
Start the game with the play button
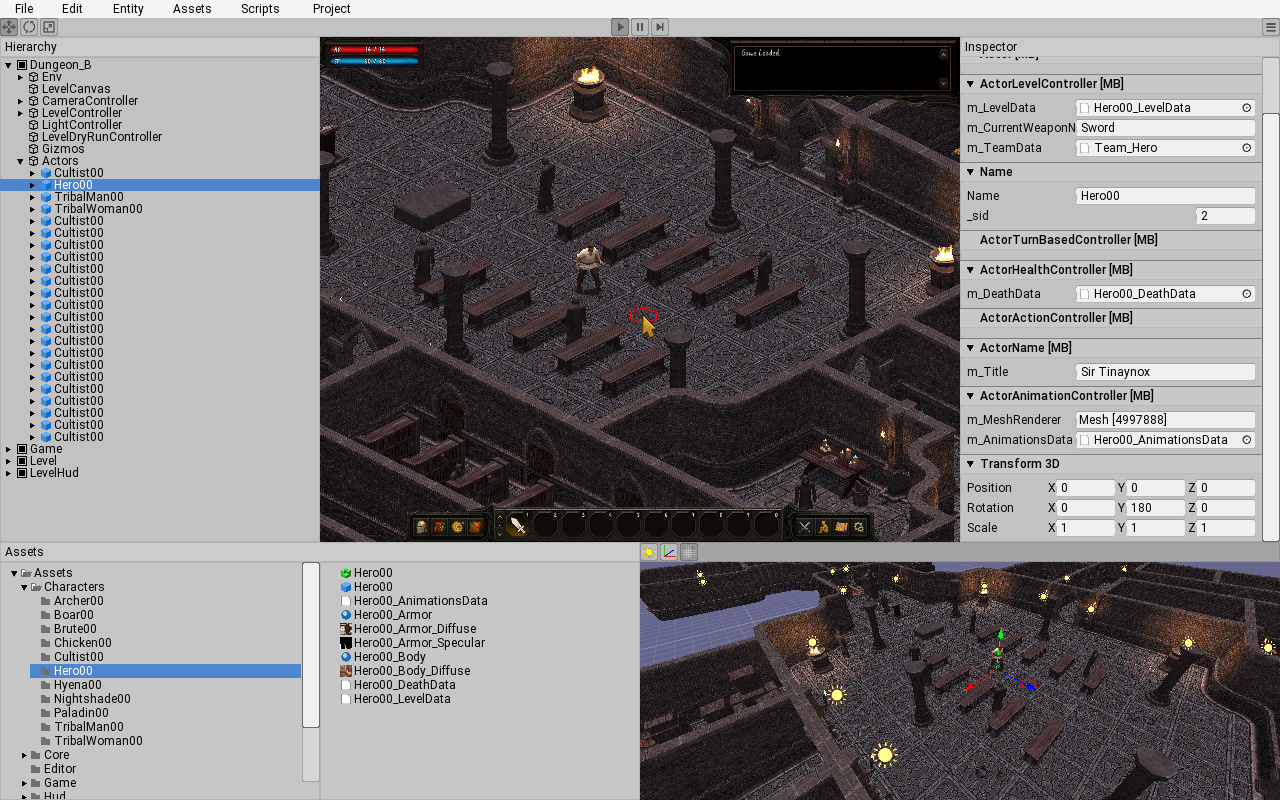tap(620, 27)
